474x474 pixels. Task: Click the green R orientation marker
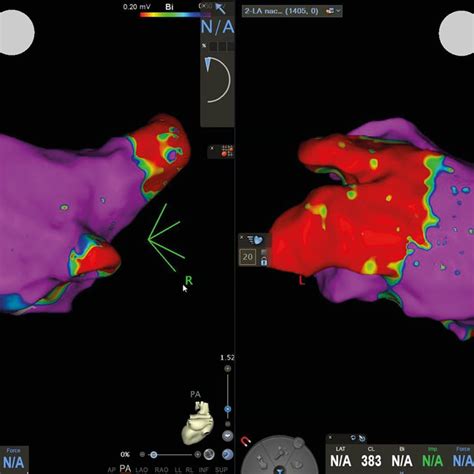[x=189, y=281]
